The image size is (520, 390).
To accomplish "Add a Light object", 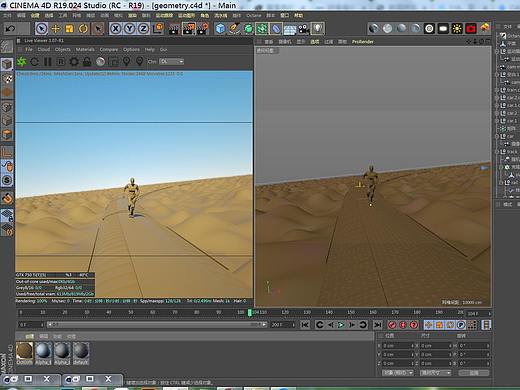I will (318, 29).
